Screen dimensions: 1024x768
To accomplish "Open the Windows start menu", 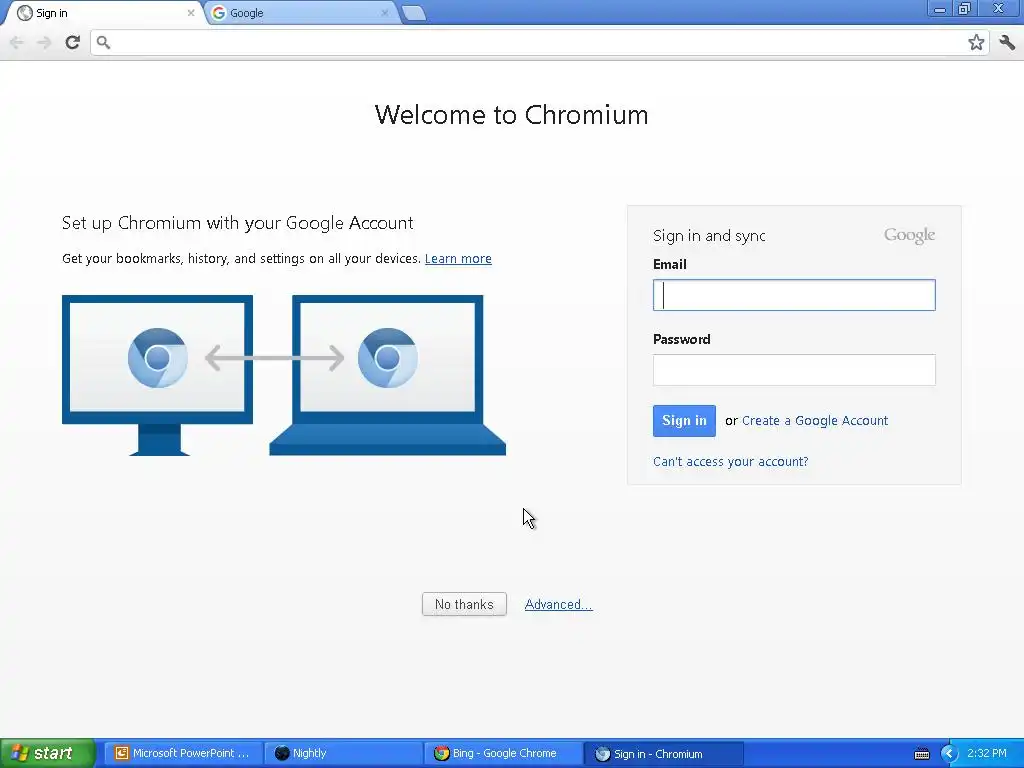I will pyautogui.click(x=48, y=754).
